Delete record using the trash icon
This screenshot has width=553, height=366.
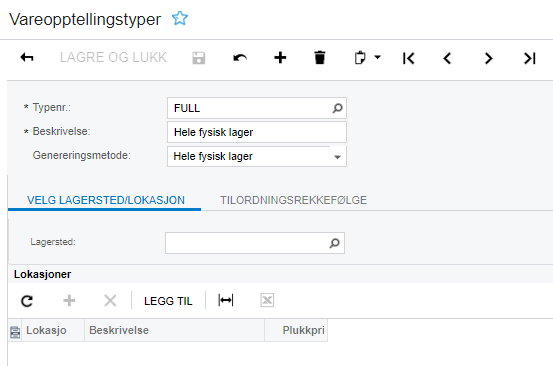320,58
